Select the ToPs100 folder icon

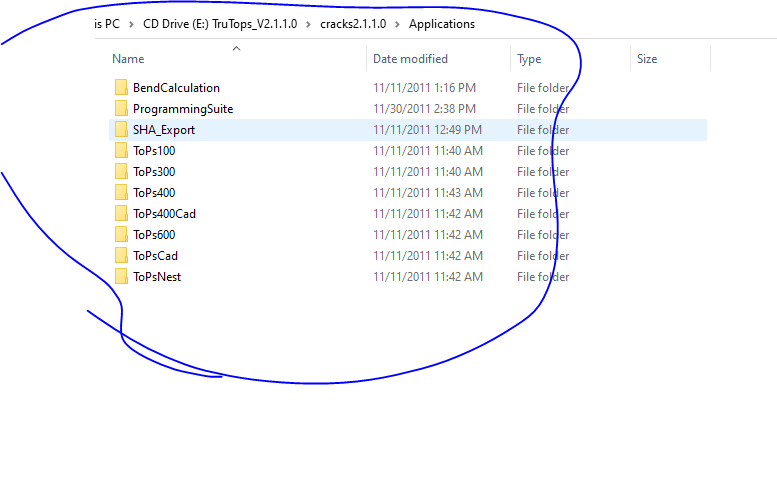click(x=121, y=150)
